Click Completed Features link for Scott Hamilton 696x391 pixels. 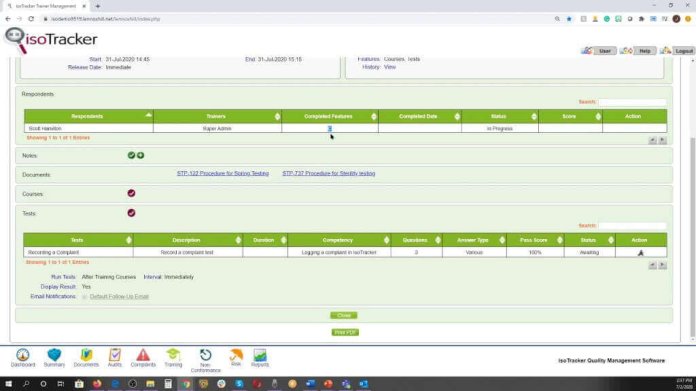click(330, 128)
